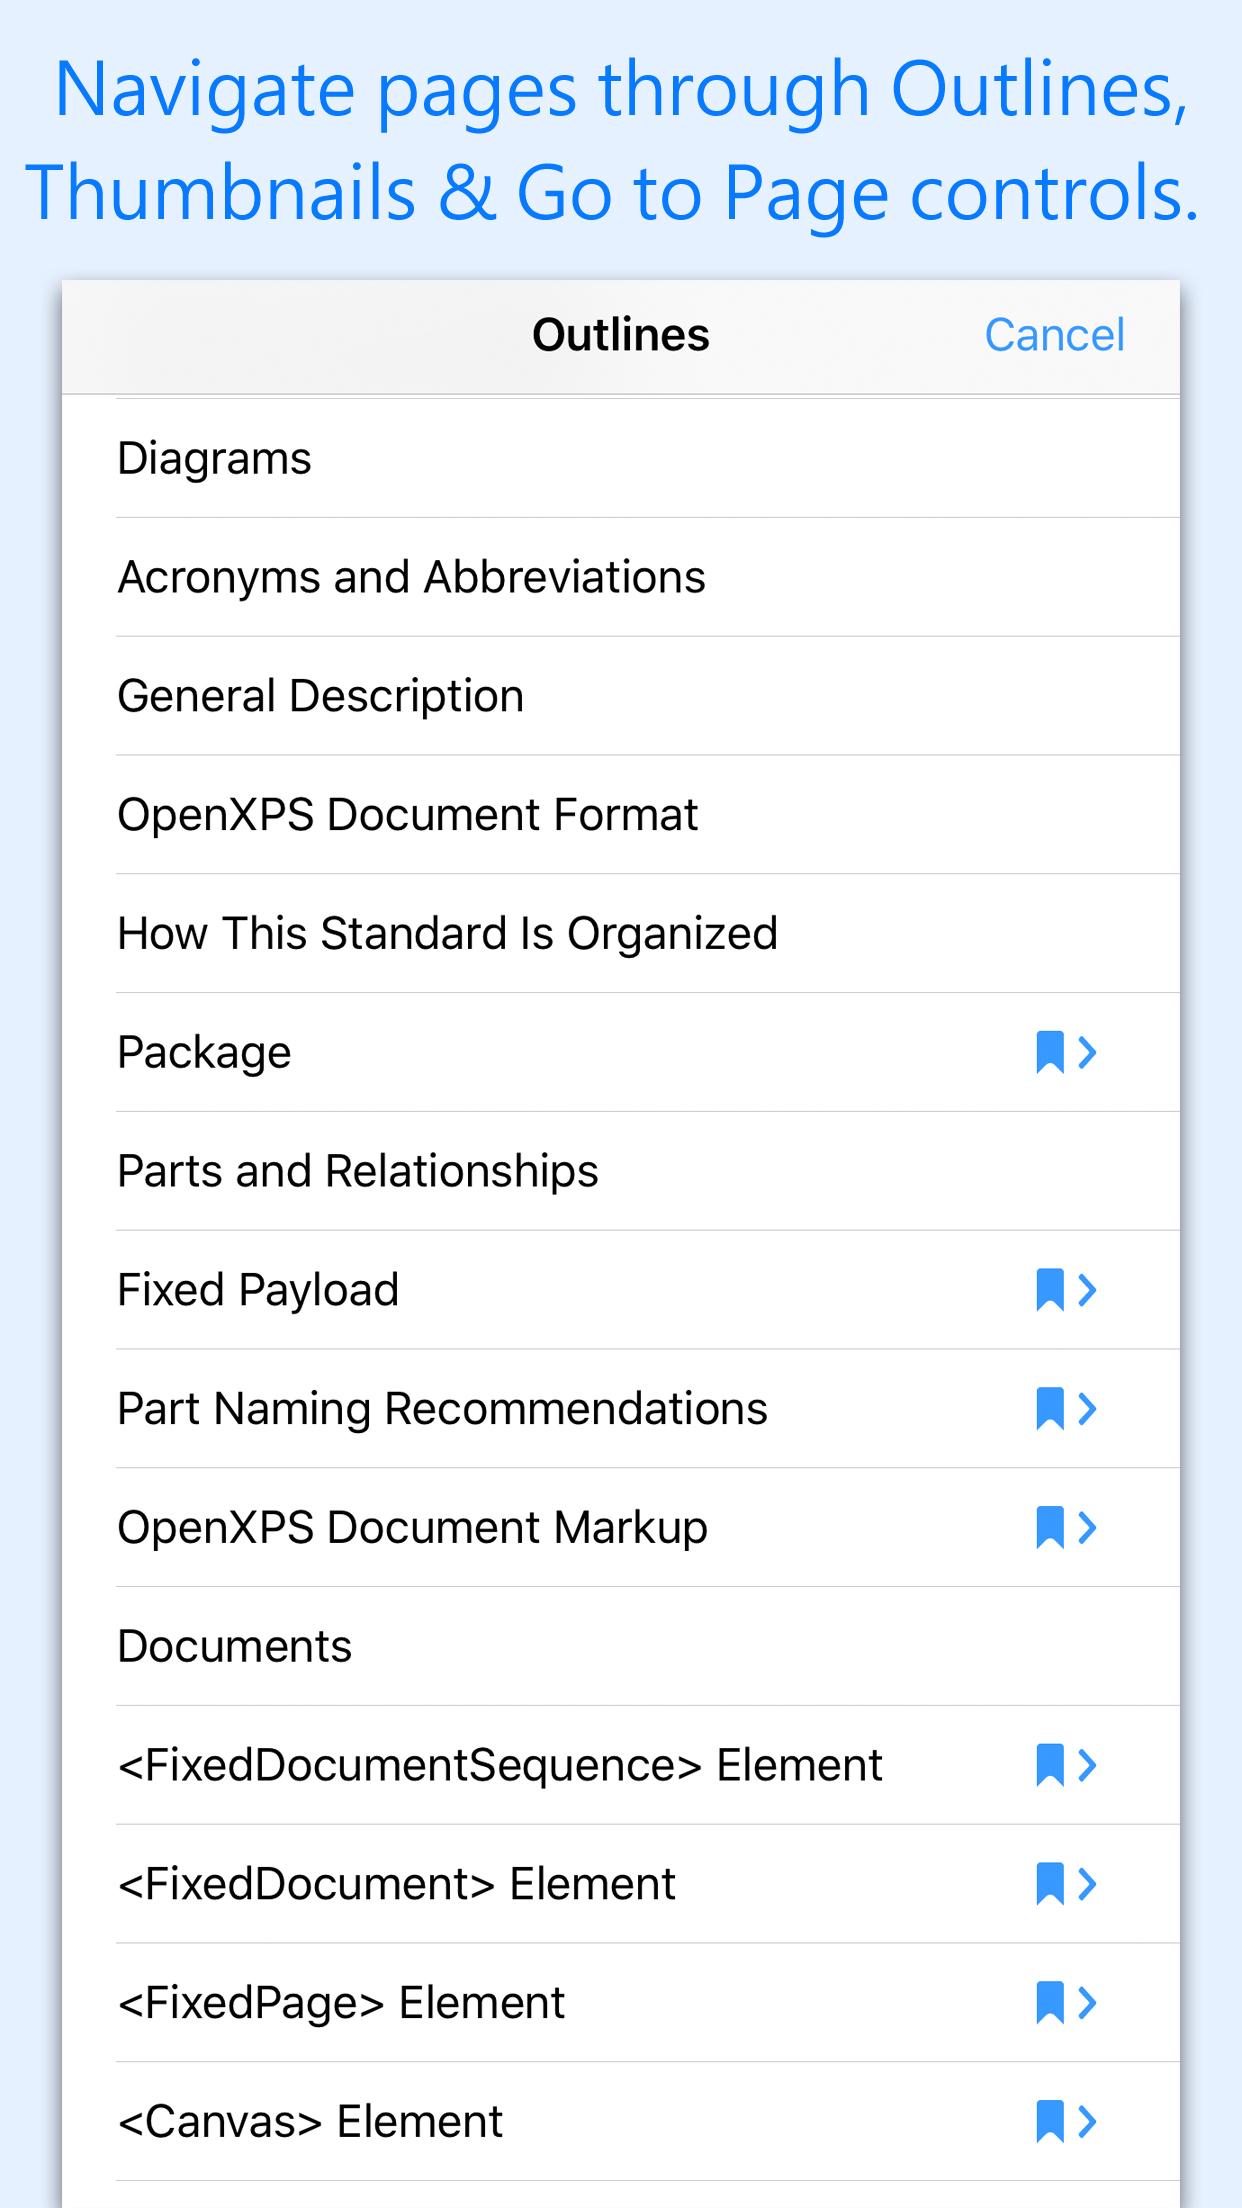Cancel the Outlines panel
The width and height of the screenshot is (1242, 2208).
1054,335
